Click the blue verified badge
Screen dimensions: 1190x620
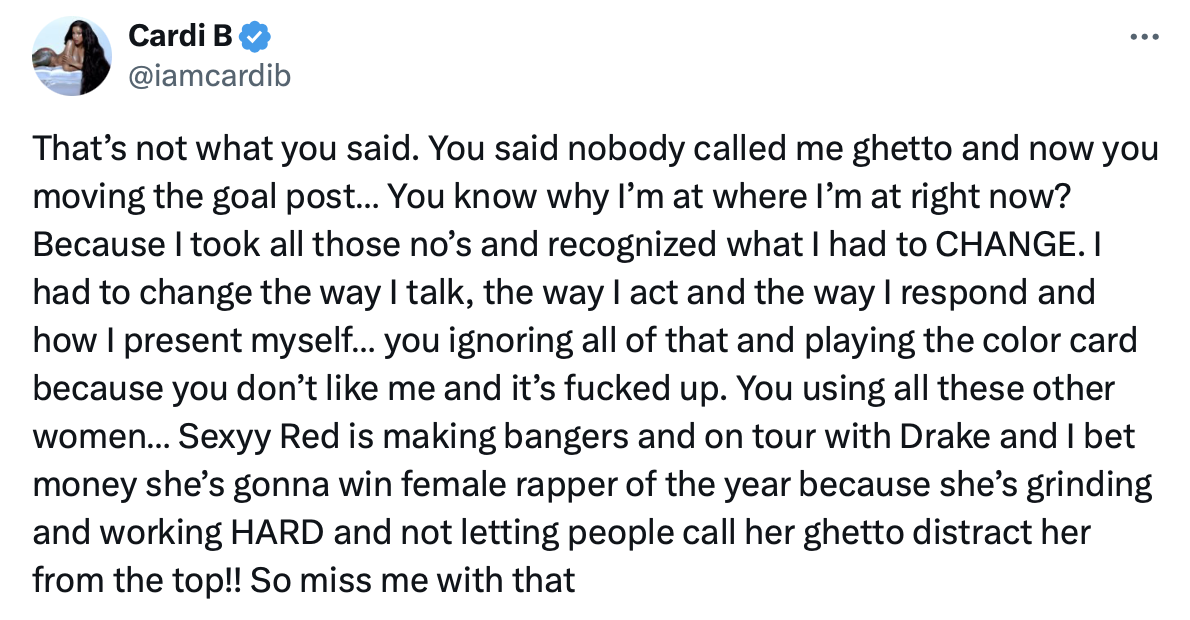point(256,38)
